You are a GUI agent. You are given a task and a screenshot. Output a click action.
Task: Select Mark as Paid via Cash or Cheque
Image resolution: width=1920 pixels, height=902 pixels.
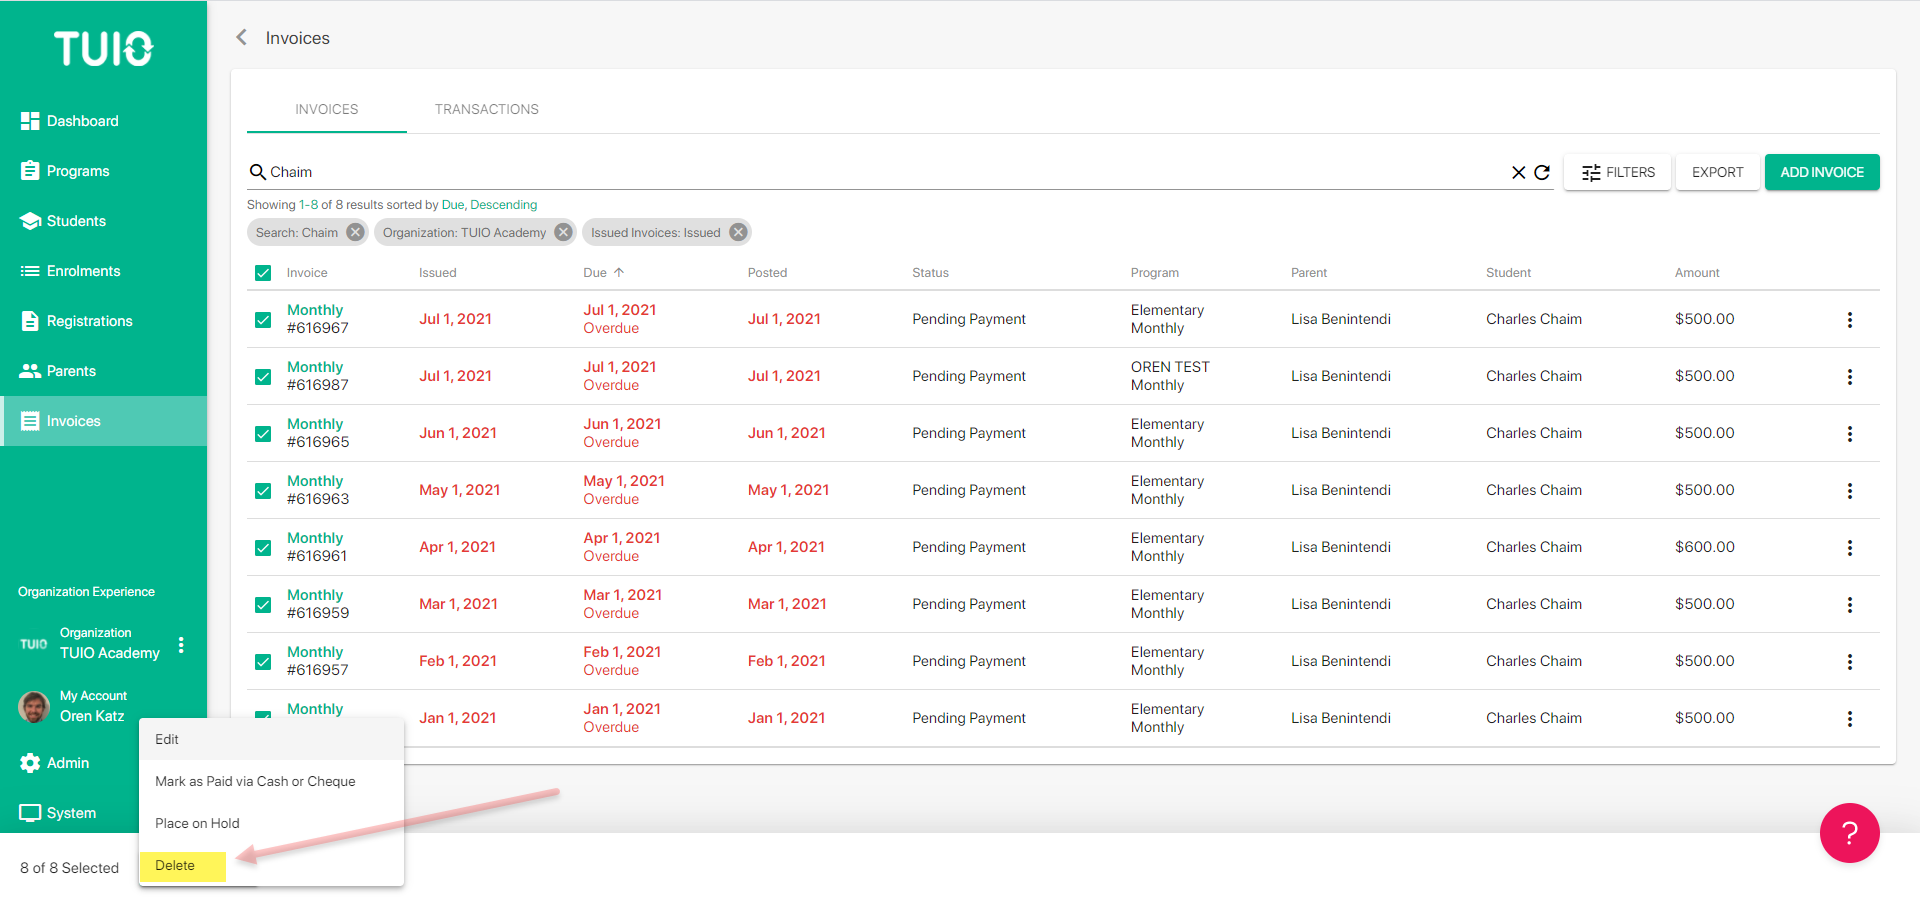[x=271, y=781]
